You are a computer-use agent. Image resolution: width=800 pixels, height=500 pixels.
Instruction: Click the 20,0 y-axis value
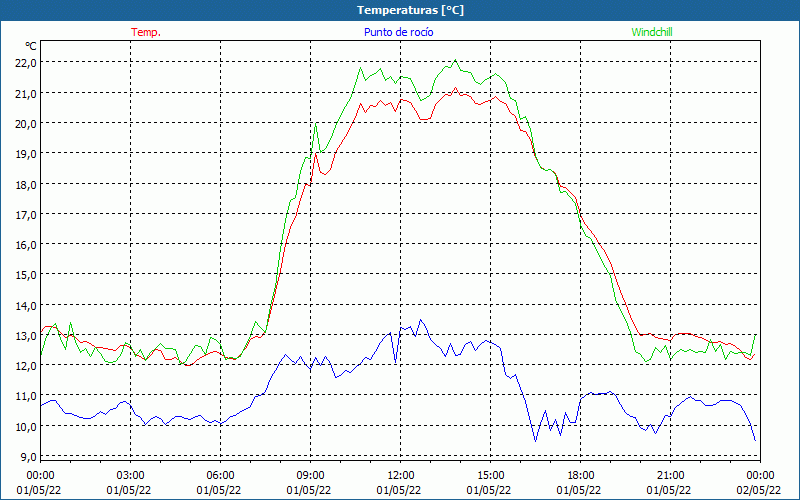[x=27, y=123]
